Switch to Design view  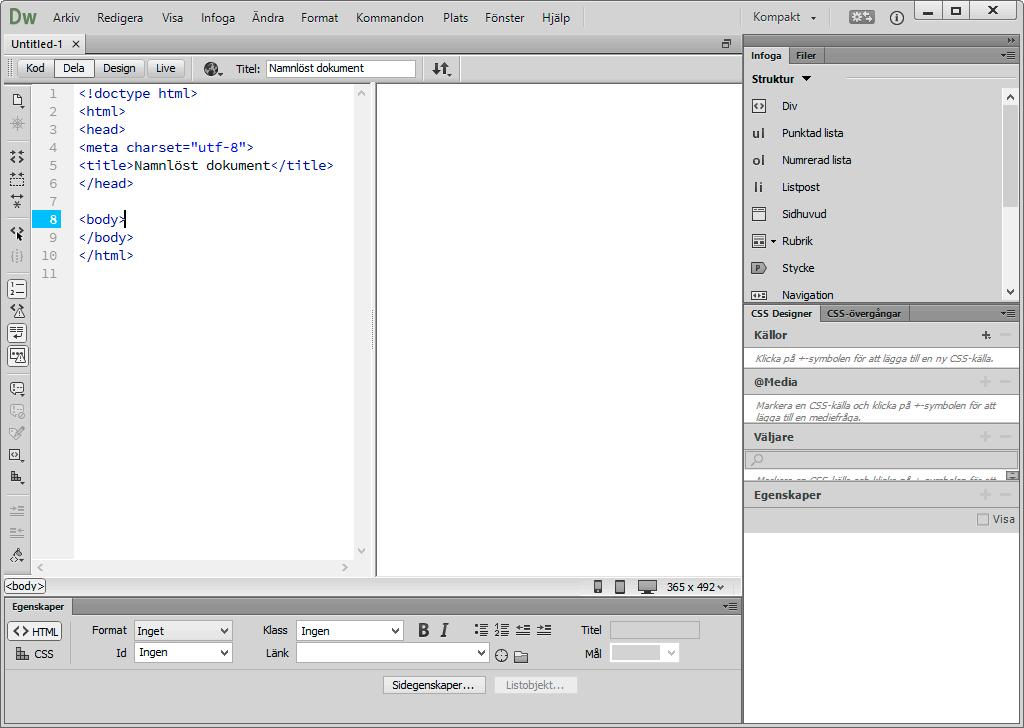(x=119, y=69)
